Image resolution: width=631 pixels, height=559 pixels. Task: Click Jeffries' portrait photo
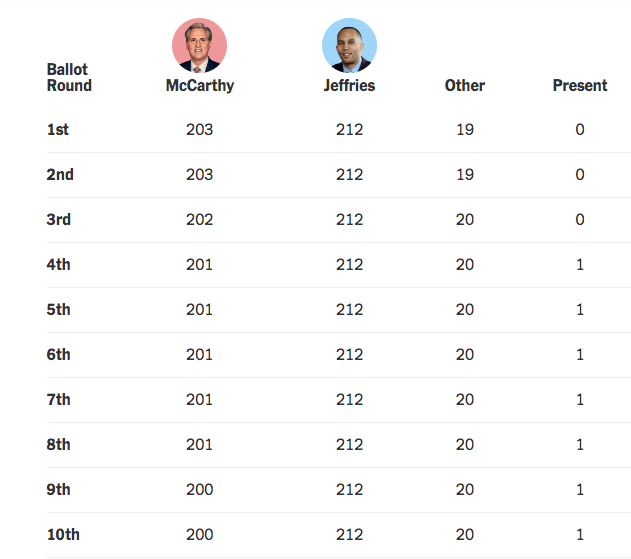tap(349, 44)
